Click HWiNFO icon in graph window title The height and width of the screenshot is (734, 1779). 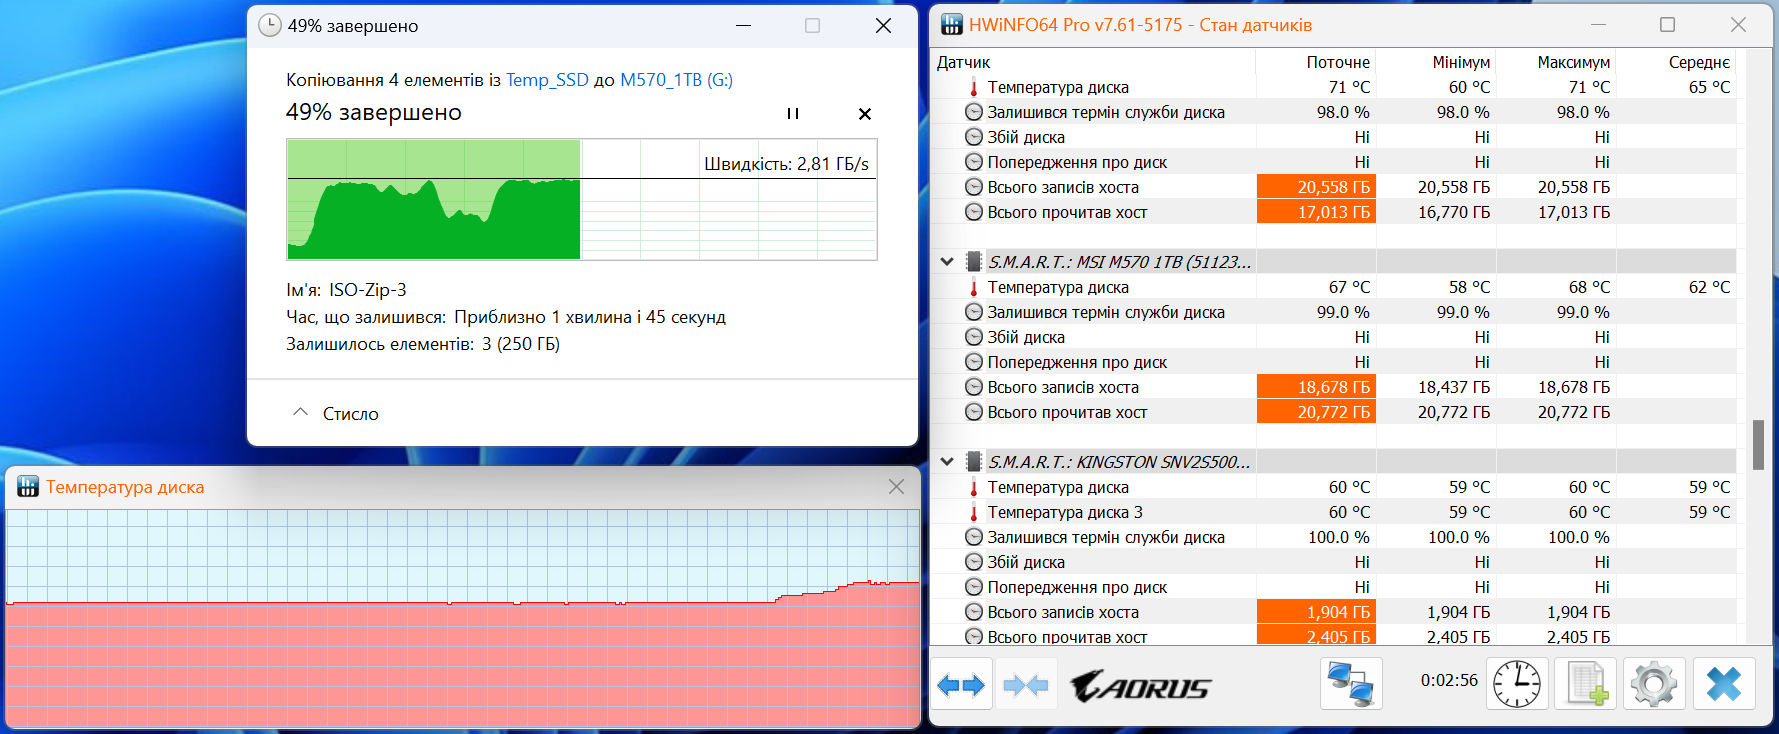(28, 487)
